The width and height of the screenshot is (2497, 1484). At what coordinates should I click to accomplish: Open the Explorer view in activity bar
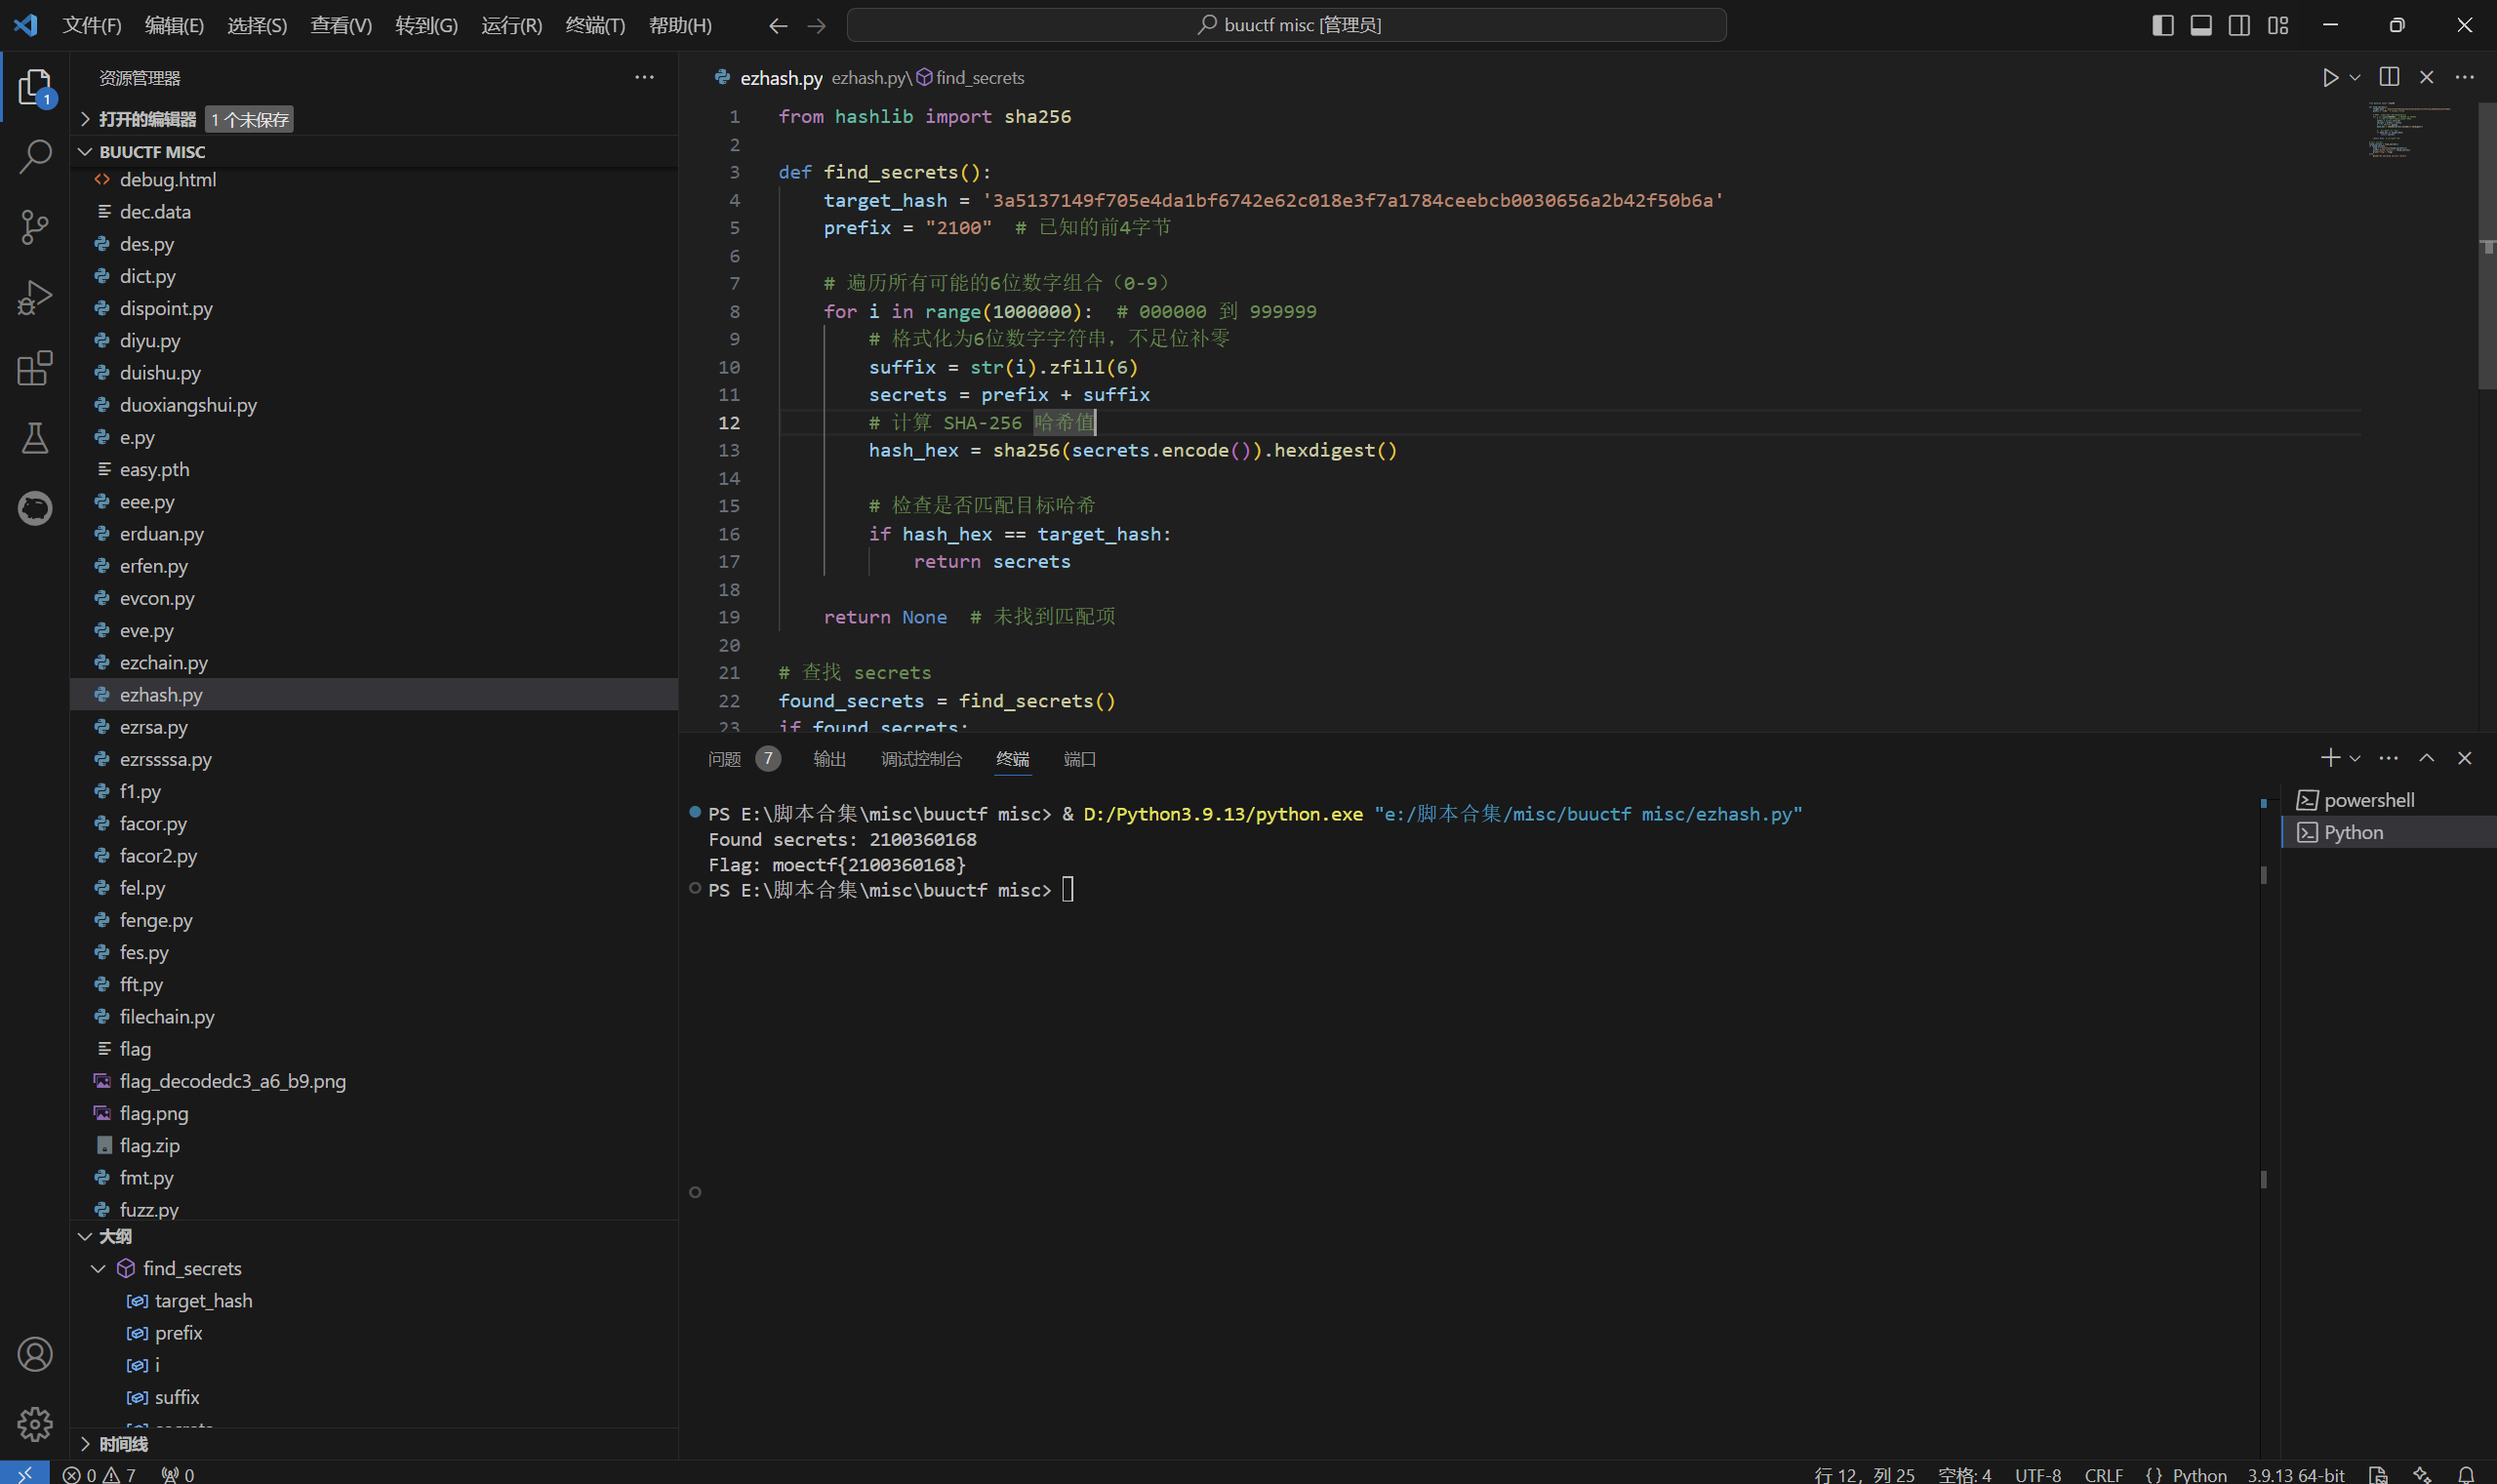[35, 87]
